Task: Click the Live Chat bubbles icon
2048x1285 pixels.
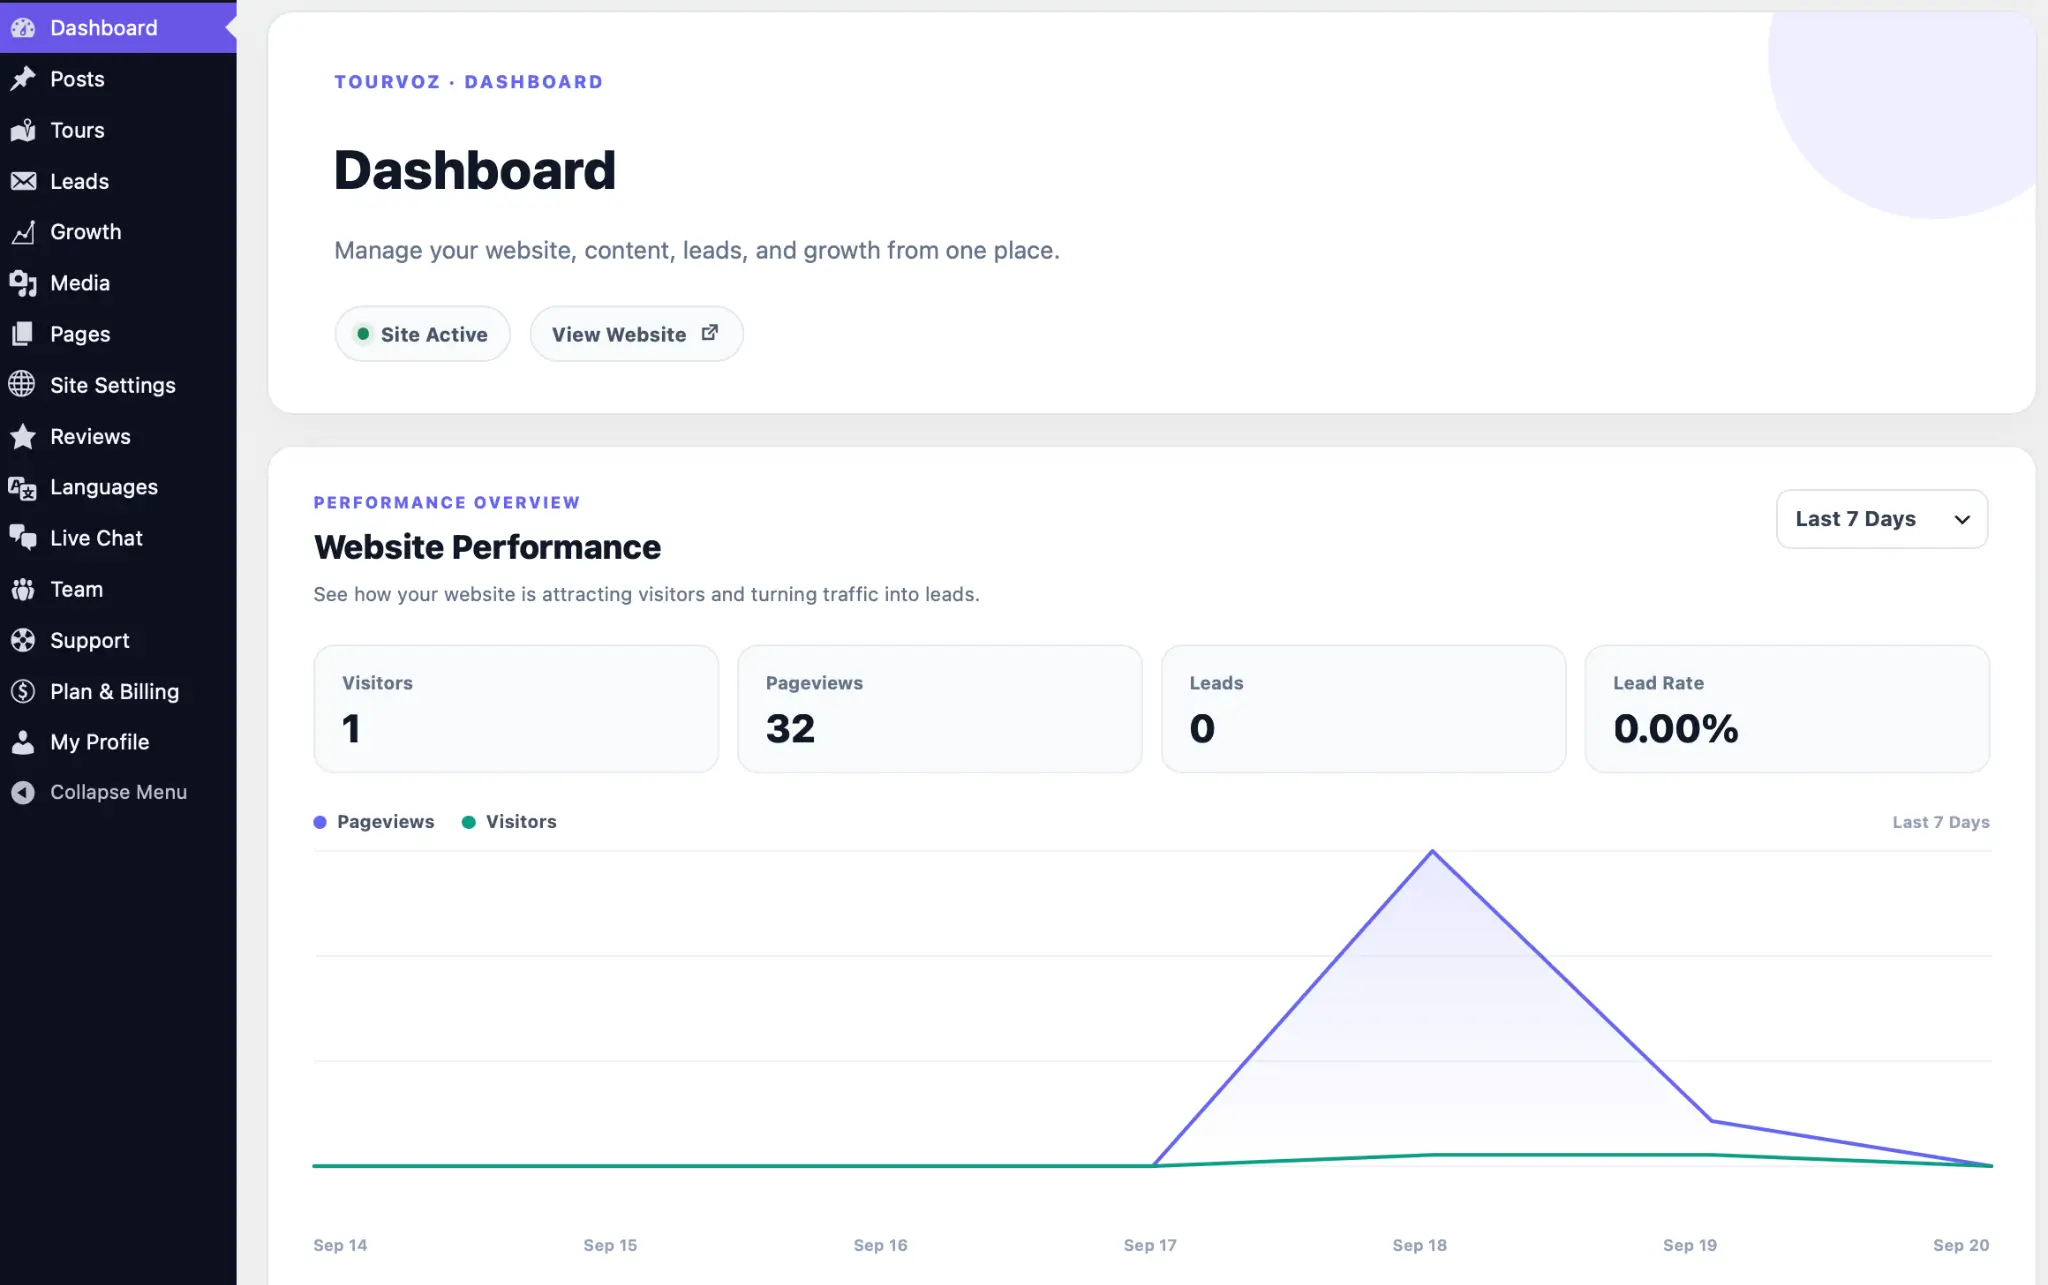Action: click(23, 538)
